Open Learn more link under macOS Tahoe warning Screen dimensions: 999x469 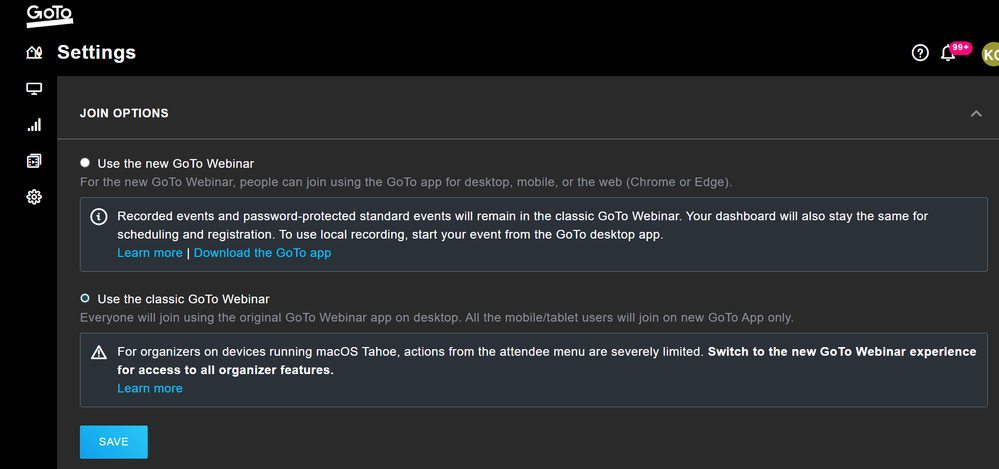pos(149,388)
